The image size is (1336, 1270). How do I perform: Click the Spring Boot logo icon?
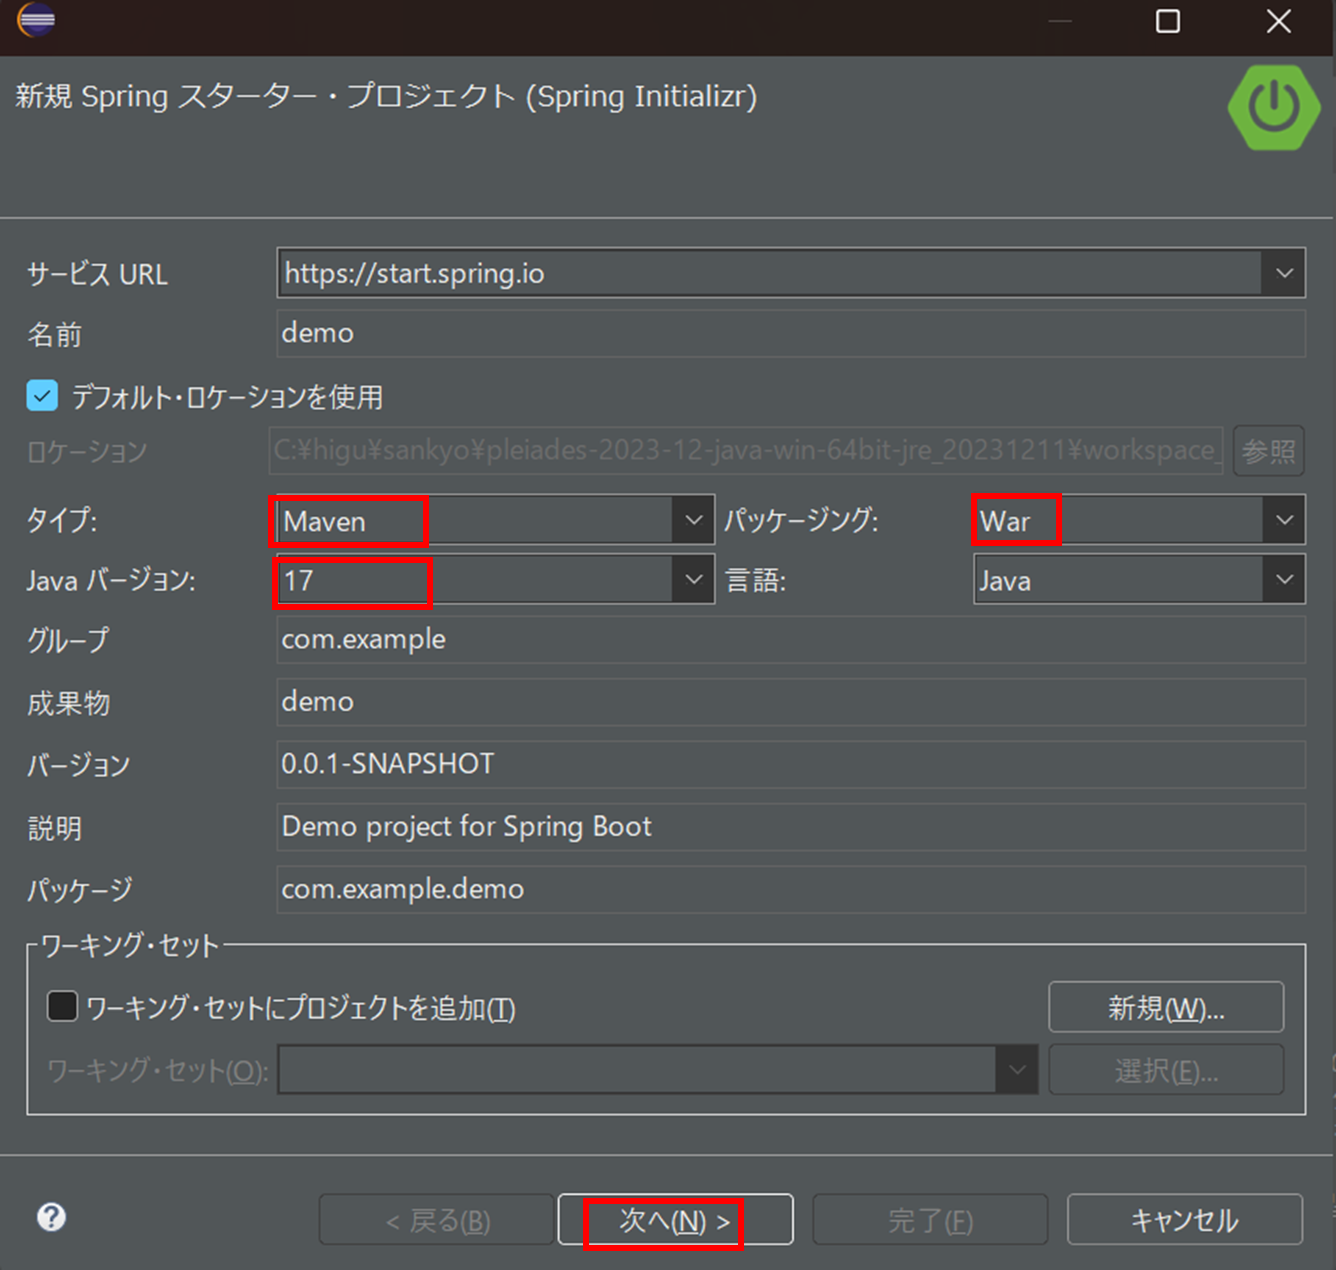tap(1272, 107)
